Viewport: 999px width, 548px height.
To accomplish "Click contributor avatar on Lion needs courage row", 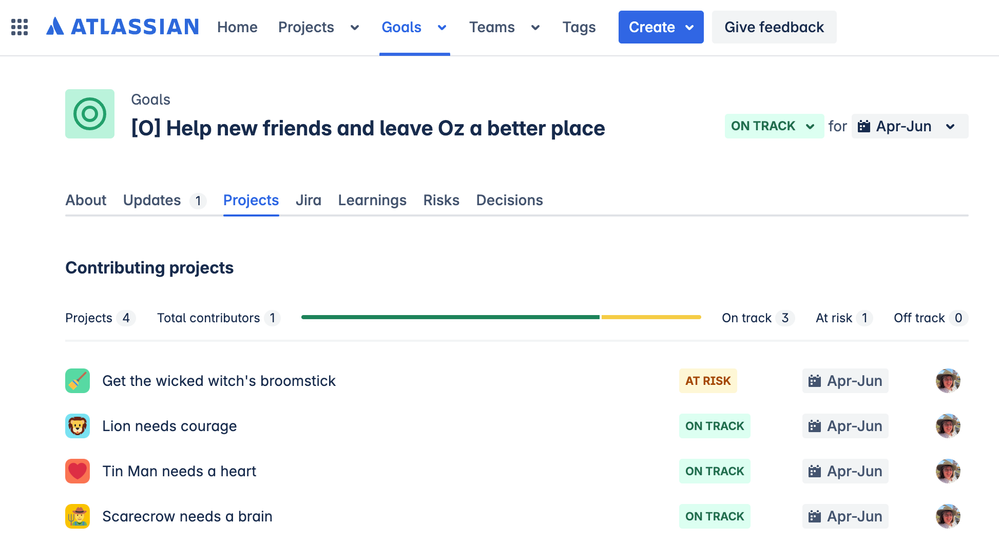I will coord(948,426).
